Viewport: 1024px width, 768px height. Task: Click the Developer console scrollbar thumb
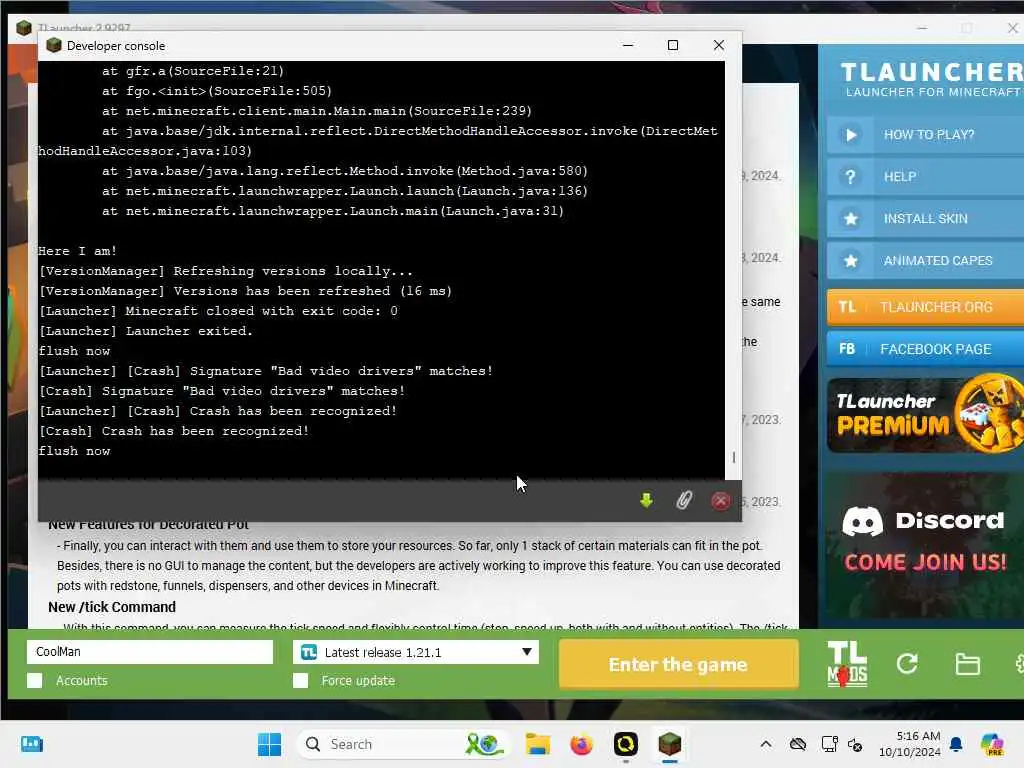coord(733,457)
